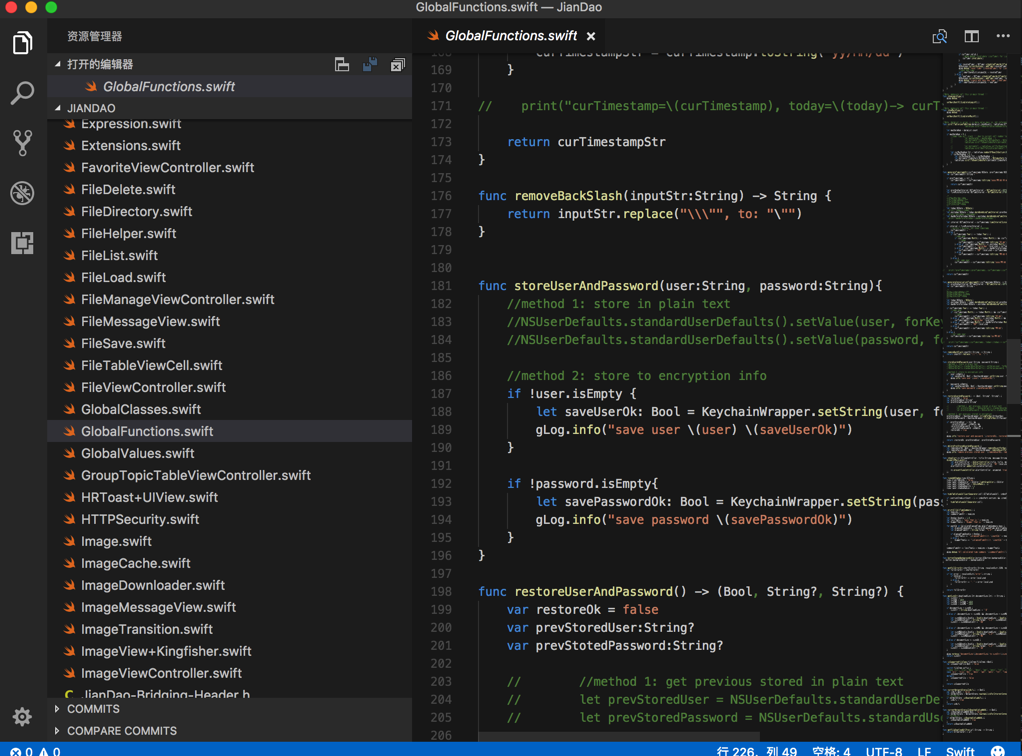Open FileDirectory.swift
The height and width of the screenshot is (756, 1022).
click(x=229, y=211)
